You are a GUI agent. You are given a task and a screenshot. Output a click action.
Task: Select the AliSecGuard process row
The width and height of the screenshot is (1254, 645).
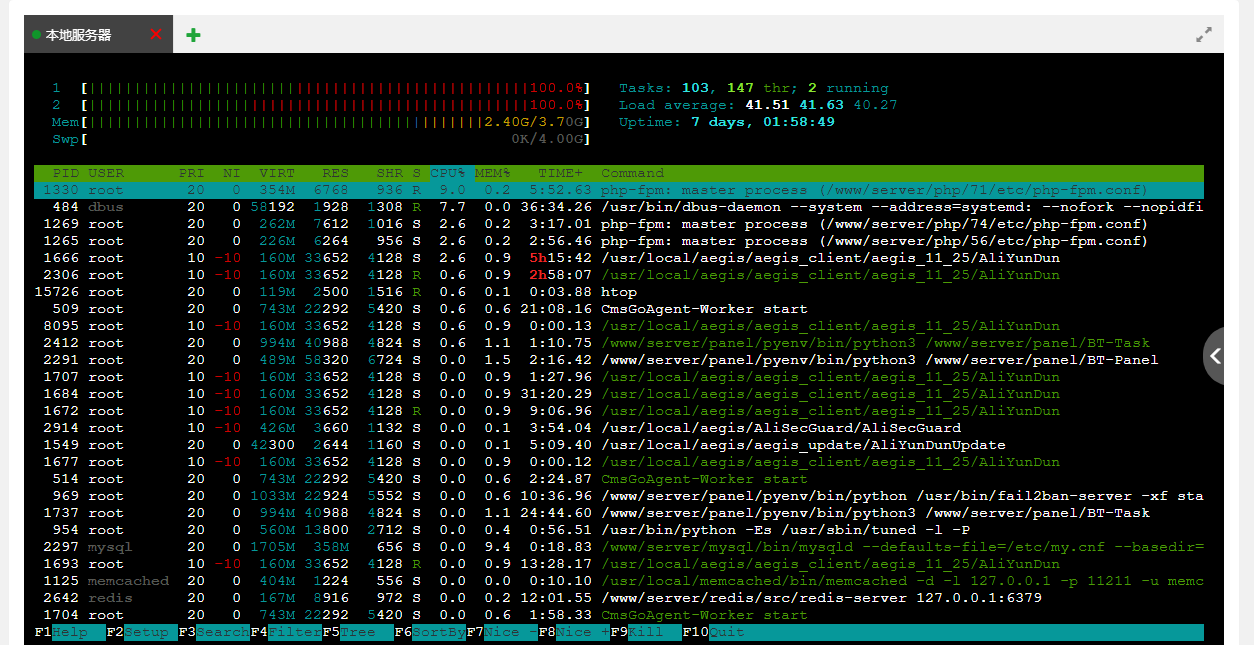[619, 428]
